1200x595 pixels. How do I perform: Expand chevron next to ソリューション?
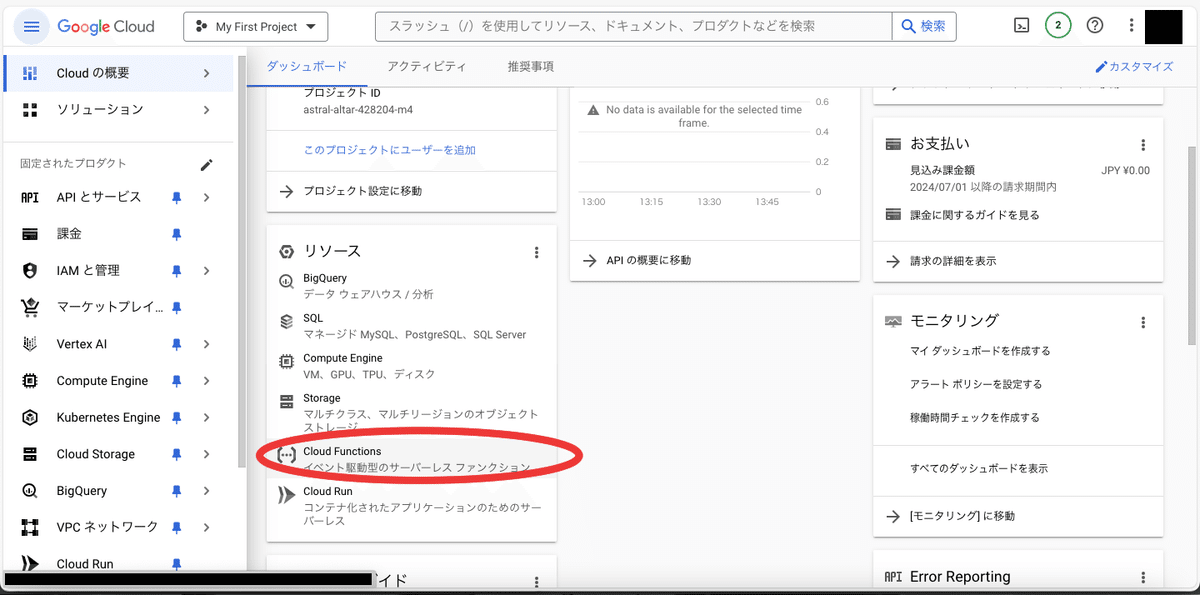coord(206,109)
